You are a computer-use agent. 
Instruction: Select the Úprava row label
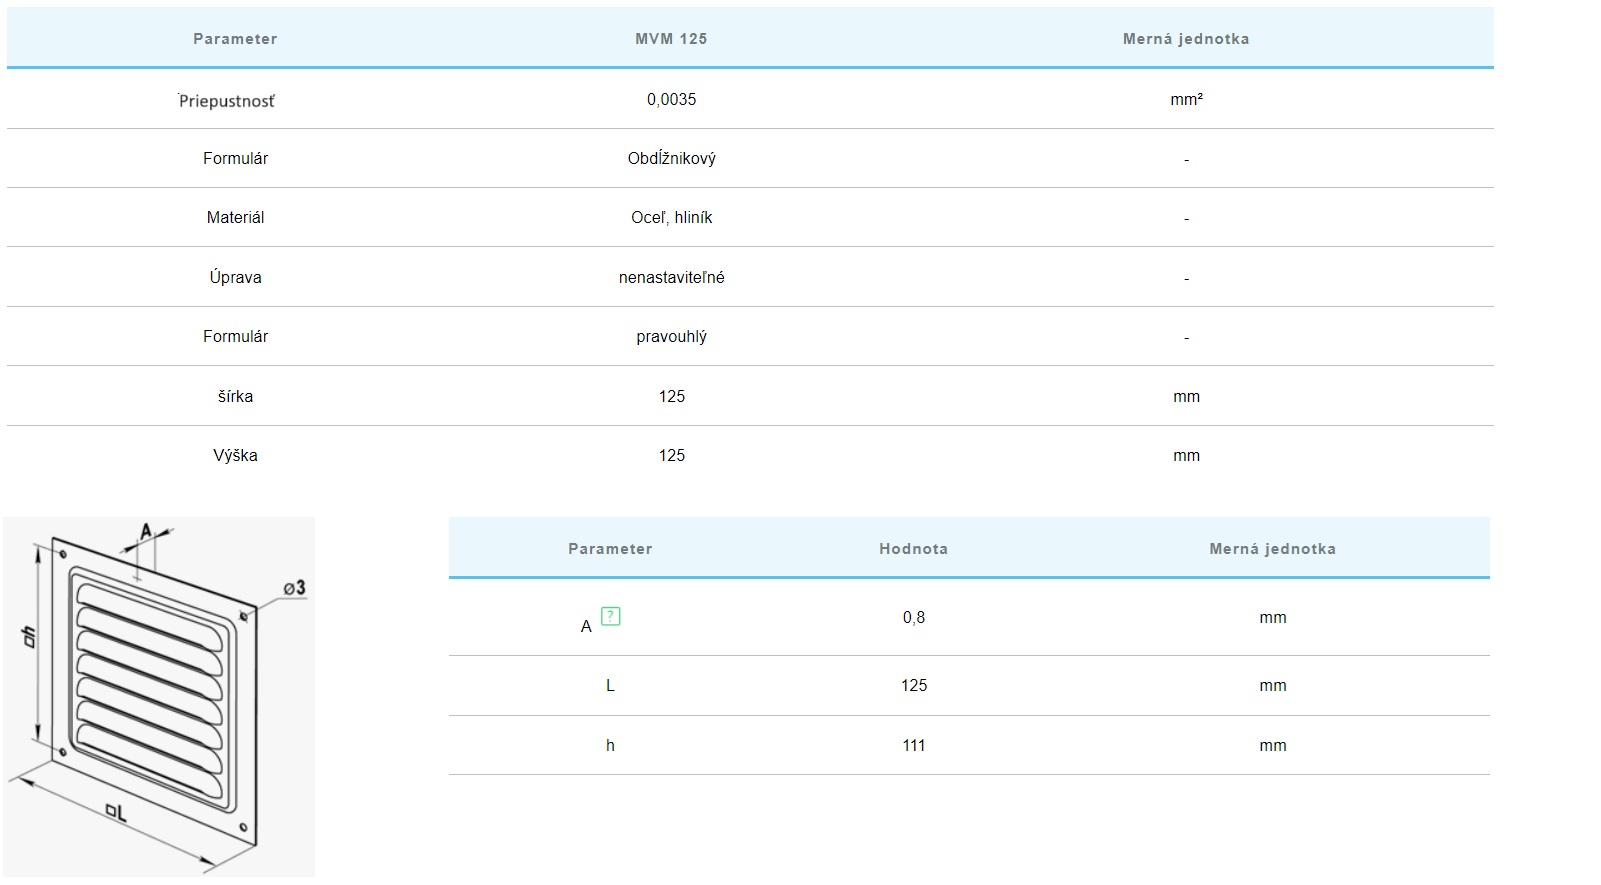235,277
